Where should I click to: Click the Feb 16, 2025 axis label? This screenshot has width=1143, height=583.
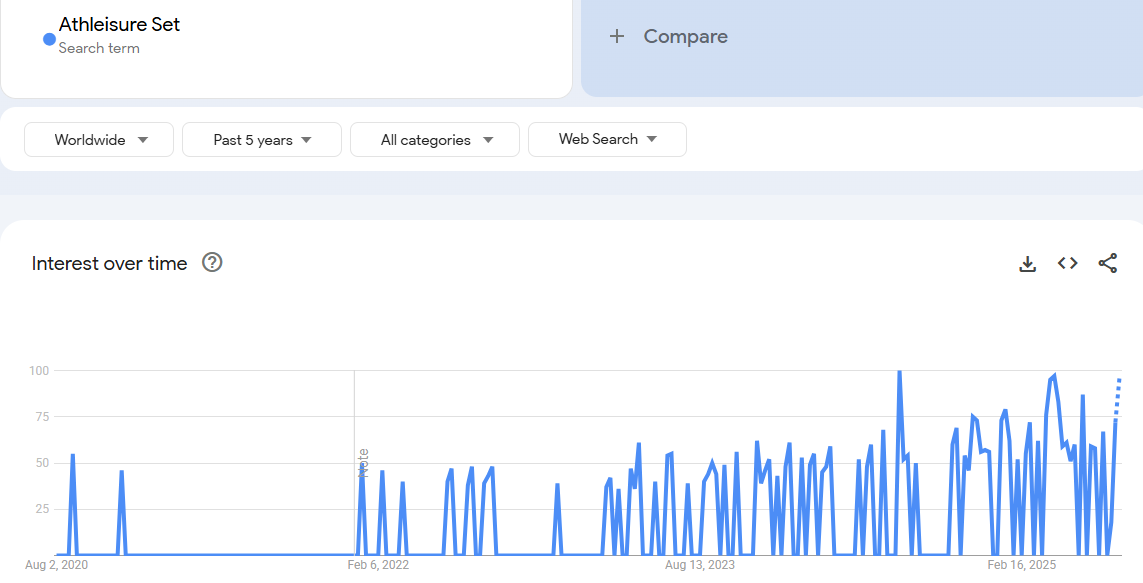(1021, 565)
